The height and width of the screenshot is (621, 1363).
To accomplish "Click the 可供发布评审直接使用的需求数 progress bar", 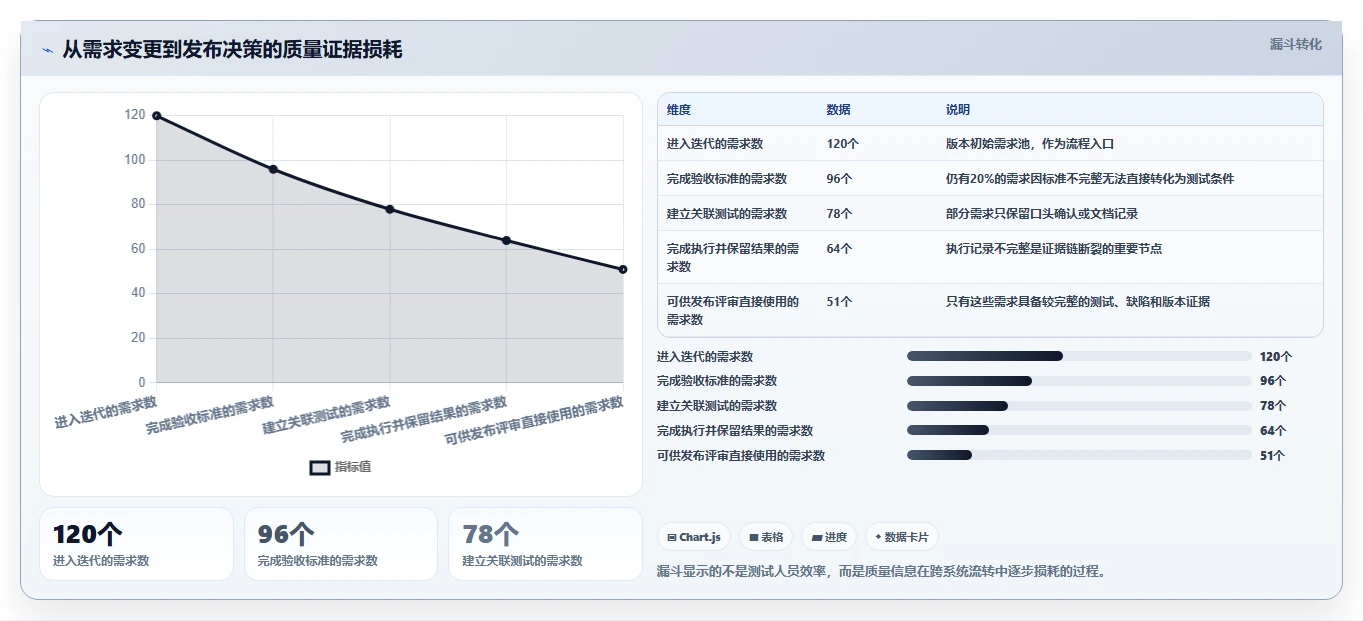I will pos(1079,455).
